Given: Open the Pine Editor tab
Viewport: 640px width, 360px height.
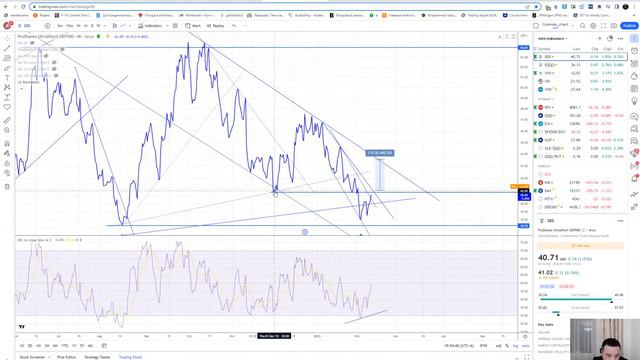Looking at the screenshot, I should click(x=66, y=357).
